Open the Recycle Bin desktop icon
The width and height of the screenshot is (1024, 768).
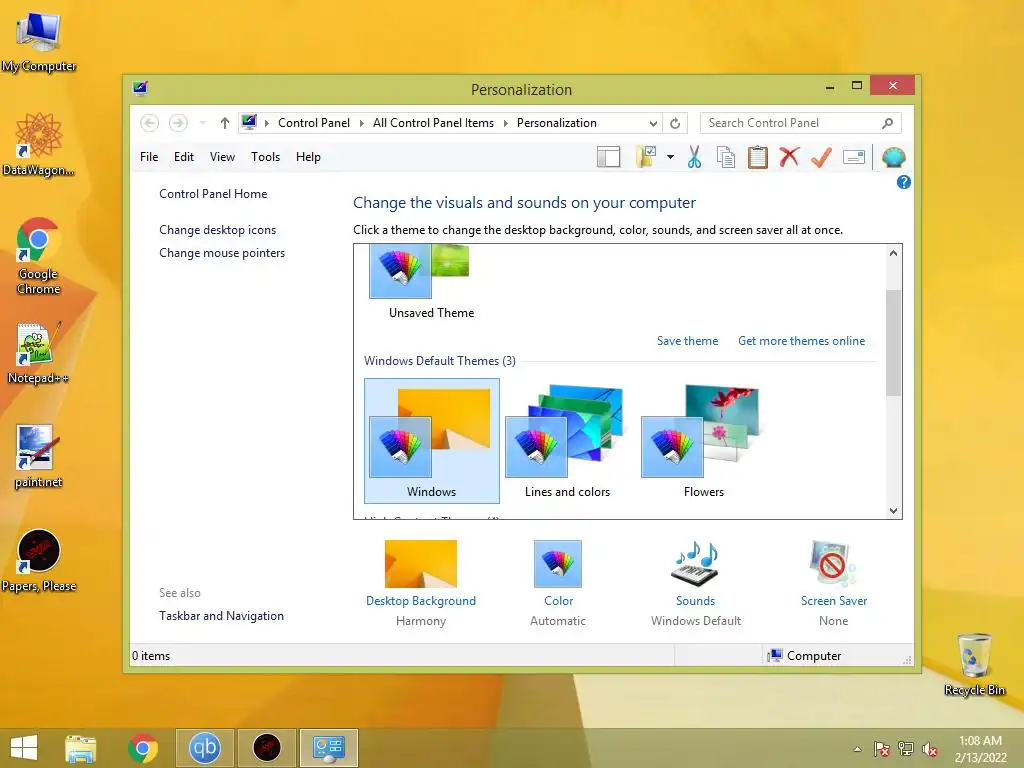coord(974,664)
